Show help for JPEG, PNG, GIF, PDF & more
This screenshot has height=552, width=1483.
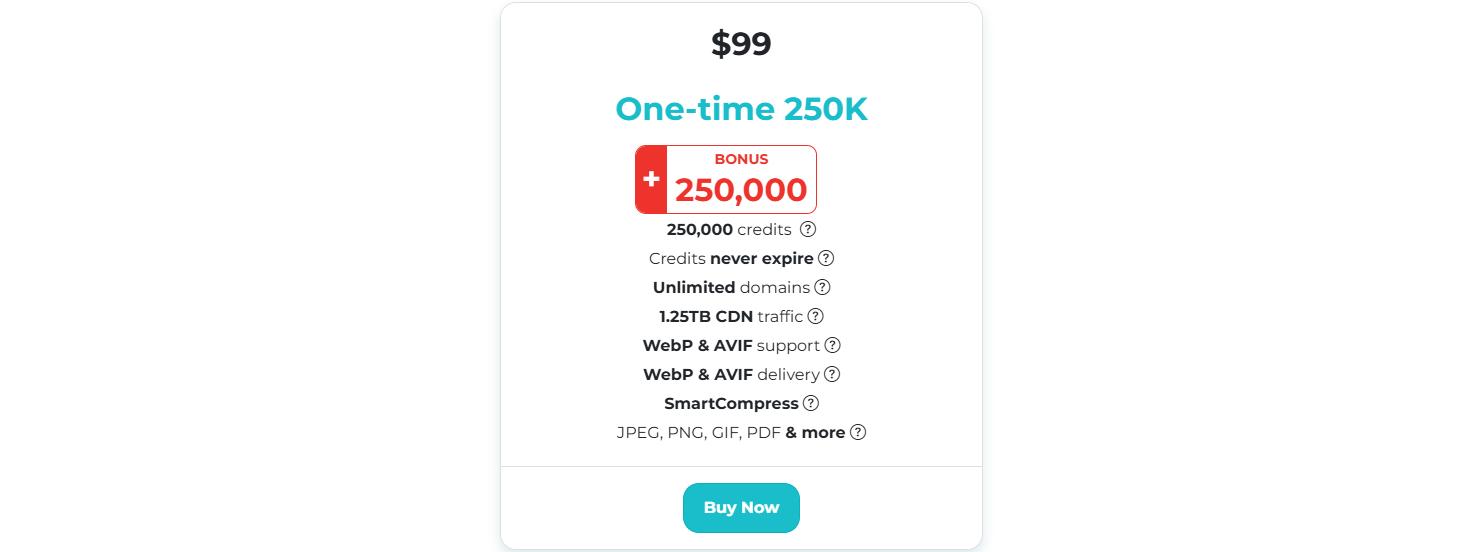pos(857,432)
